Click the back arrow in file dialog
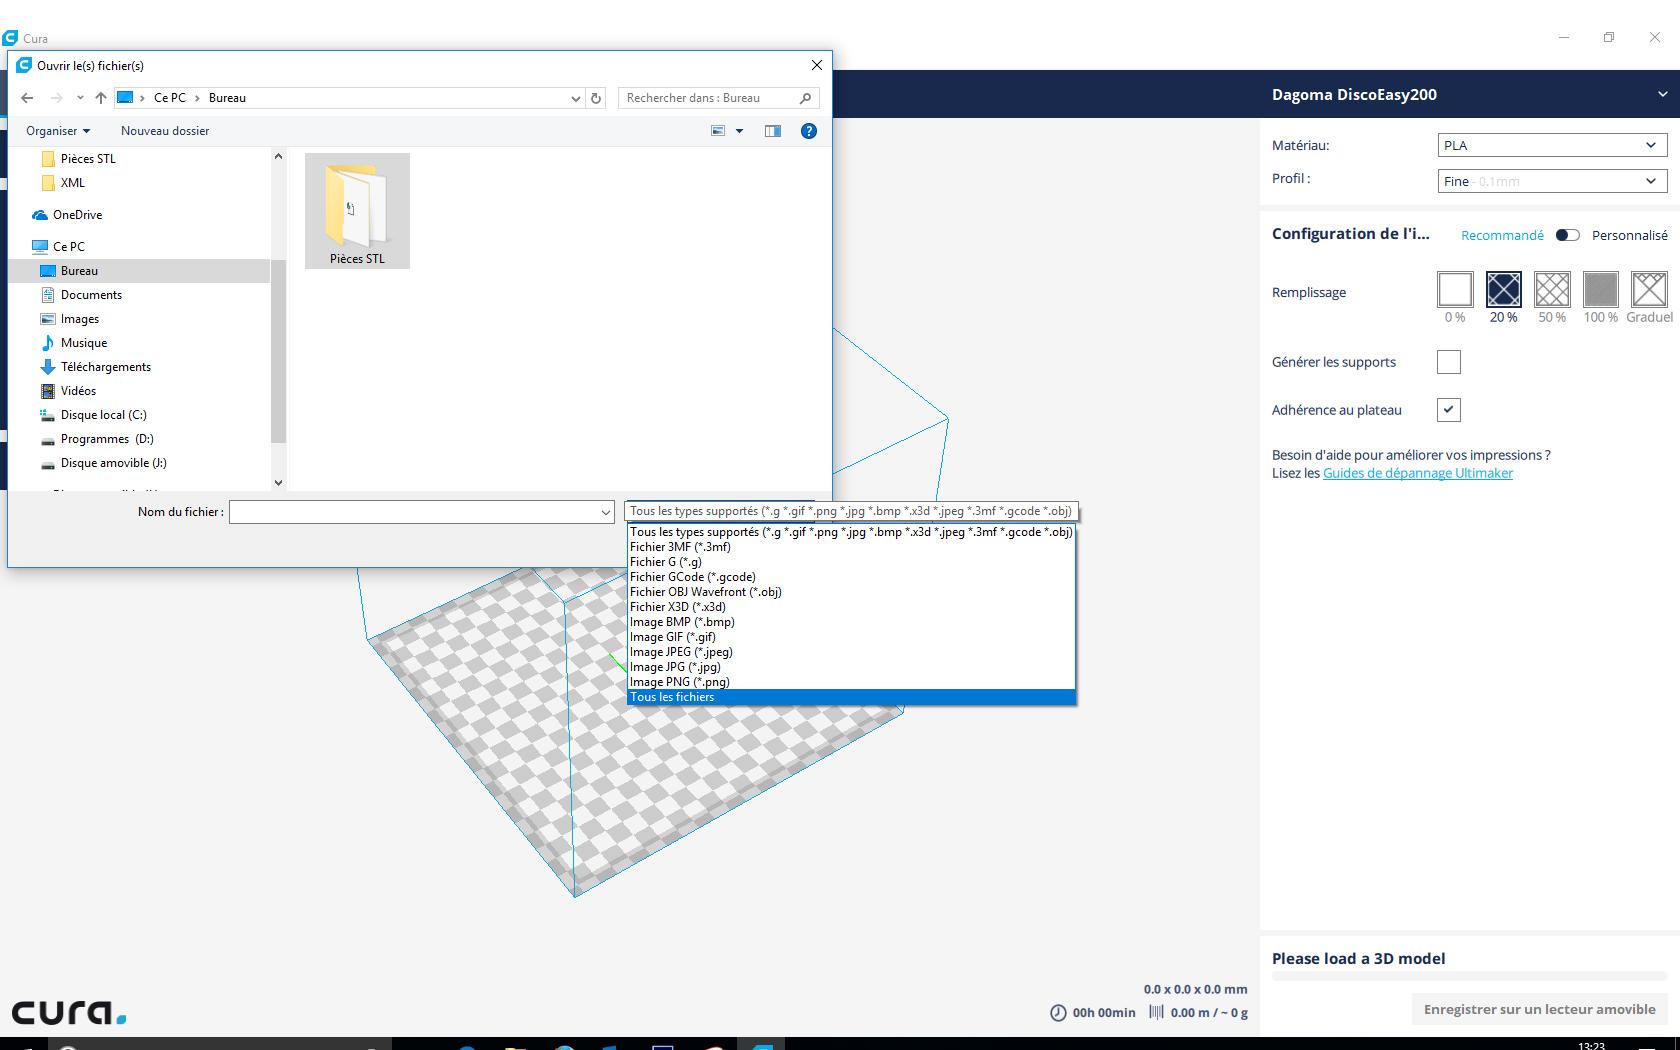 coord(27,98)
